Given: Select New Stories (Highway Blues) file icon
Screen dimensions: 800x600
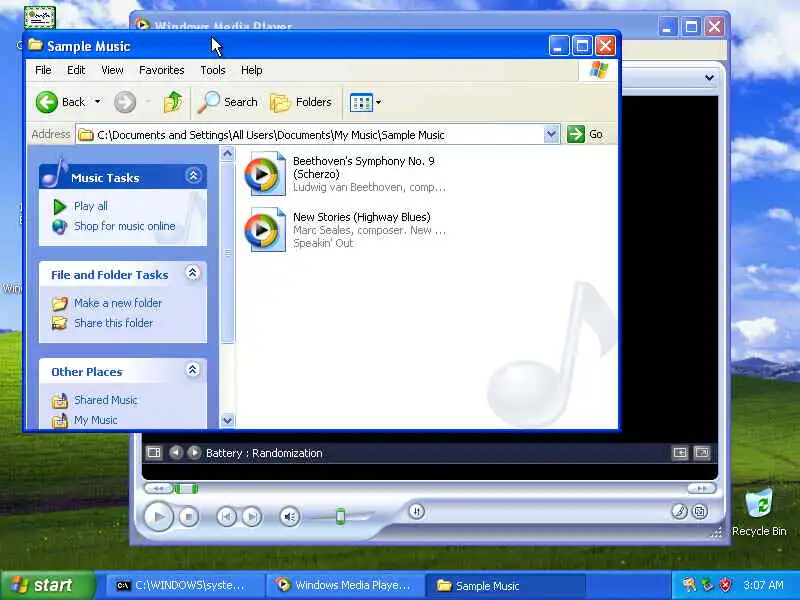Looking at the screenshot, I should [x=265, y=230].
